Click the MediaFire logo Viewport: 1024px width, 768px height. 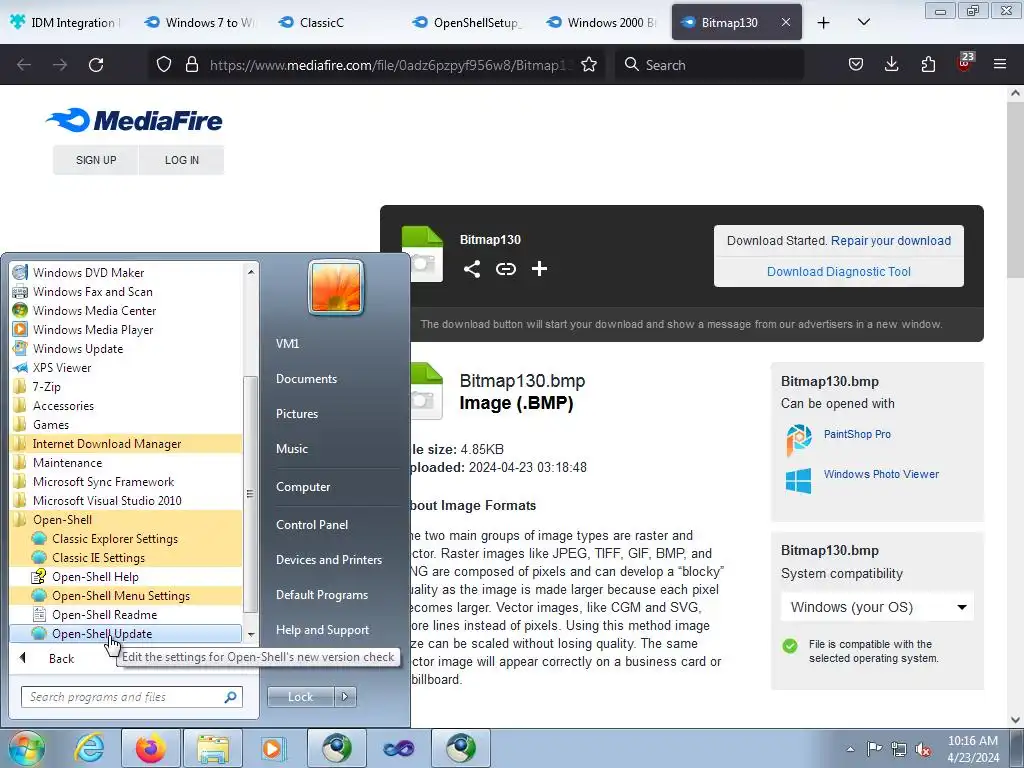[x=134, y=120]
